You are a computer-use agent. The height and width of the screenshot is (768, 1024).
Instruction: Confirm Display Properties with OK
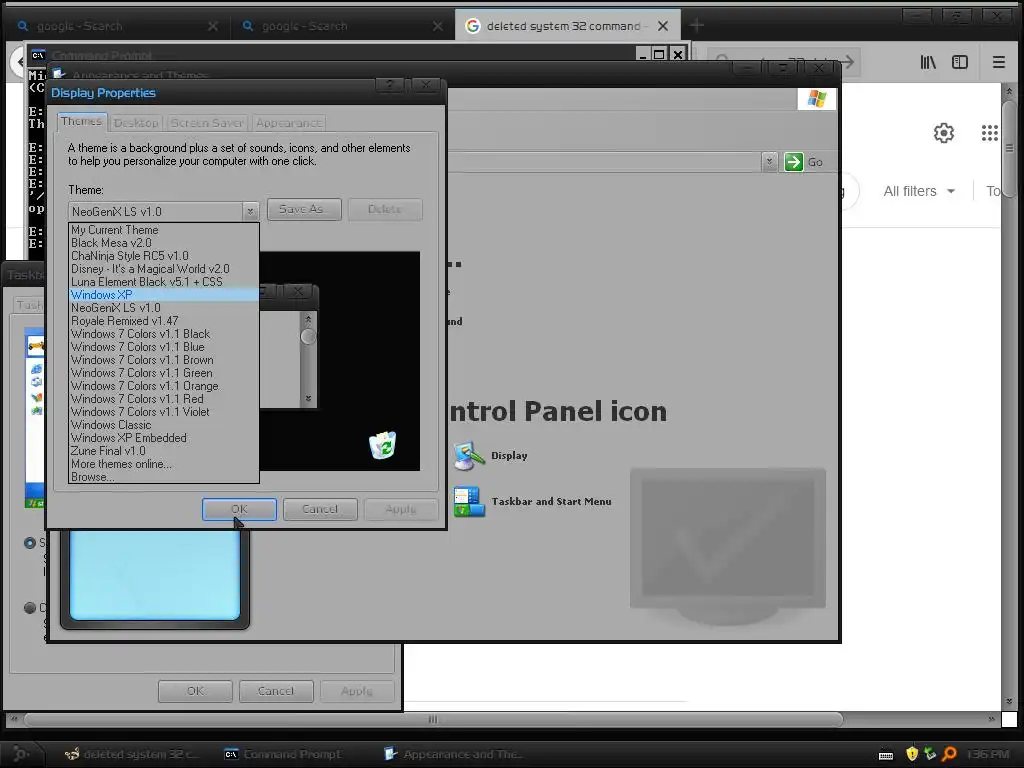(x=239, y=509)
